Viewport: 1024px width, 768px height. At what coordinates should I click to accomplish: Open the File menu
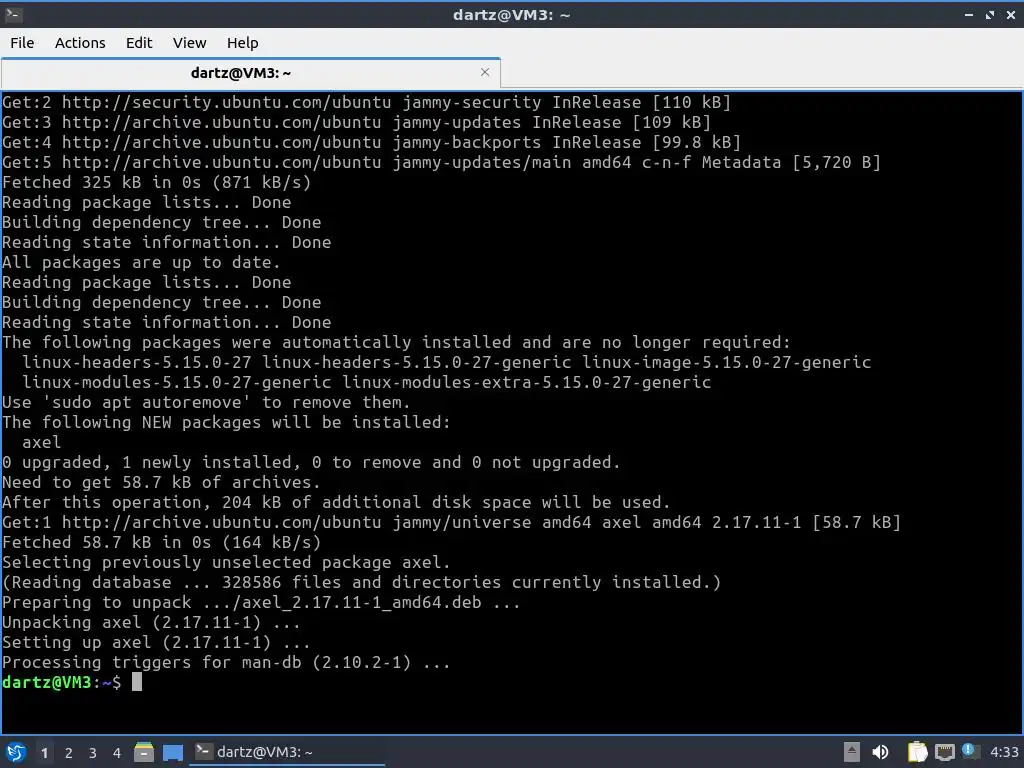[x=22, y=43]
